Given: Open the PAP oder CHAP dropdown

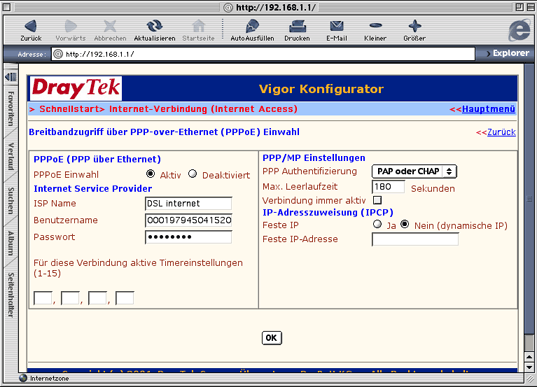Looking at the screenshot, I should 414,171.
